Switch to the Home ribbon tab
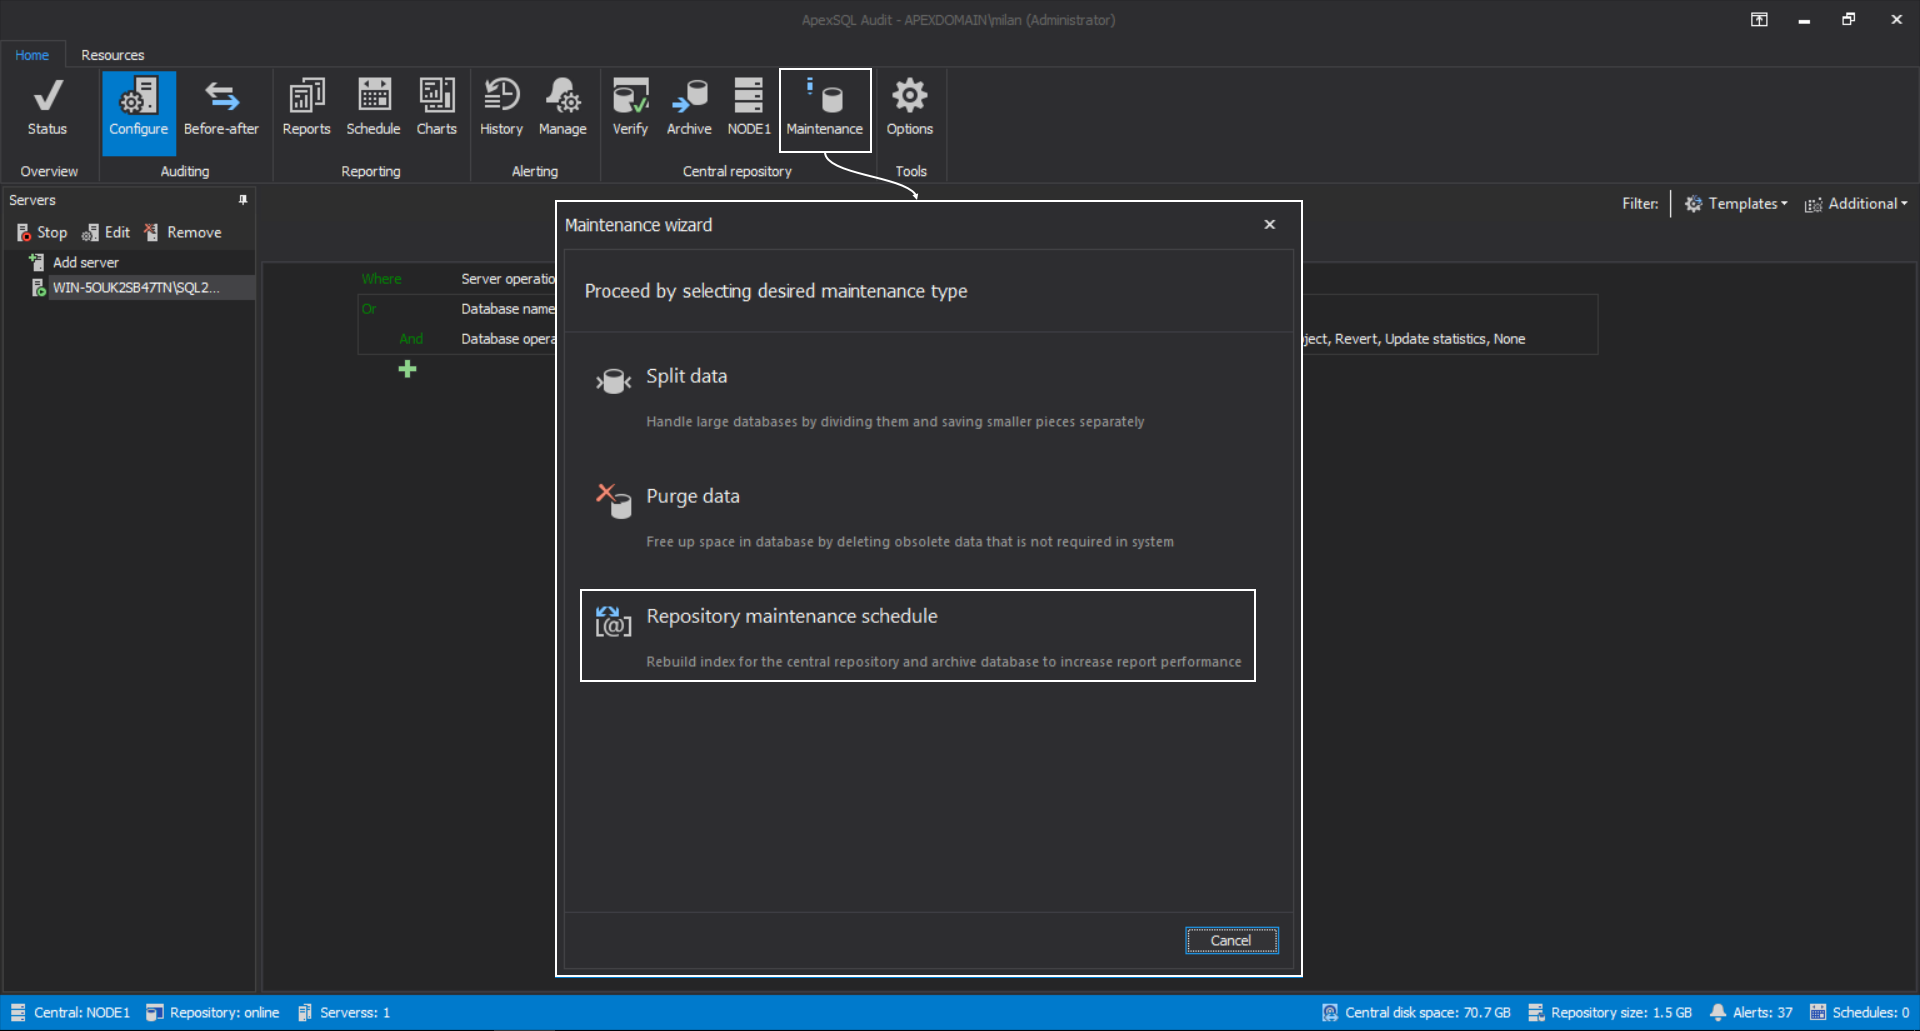The width and height of the screenshot is (1920, 1031). click(x=32, y=55)
